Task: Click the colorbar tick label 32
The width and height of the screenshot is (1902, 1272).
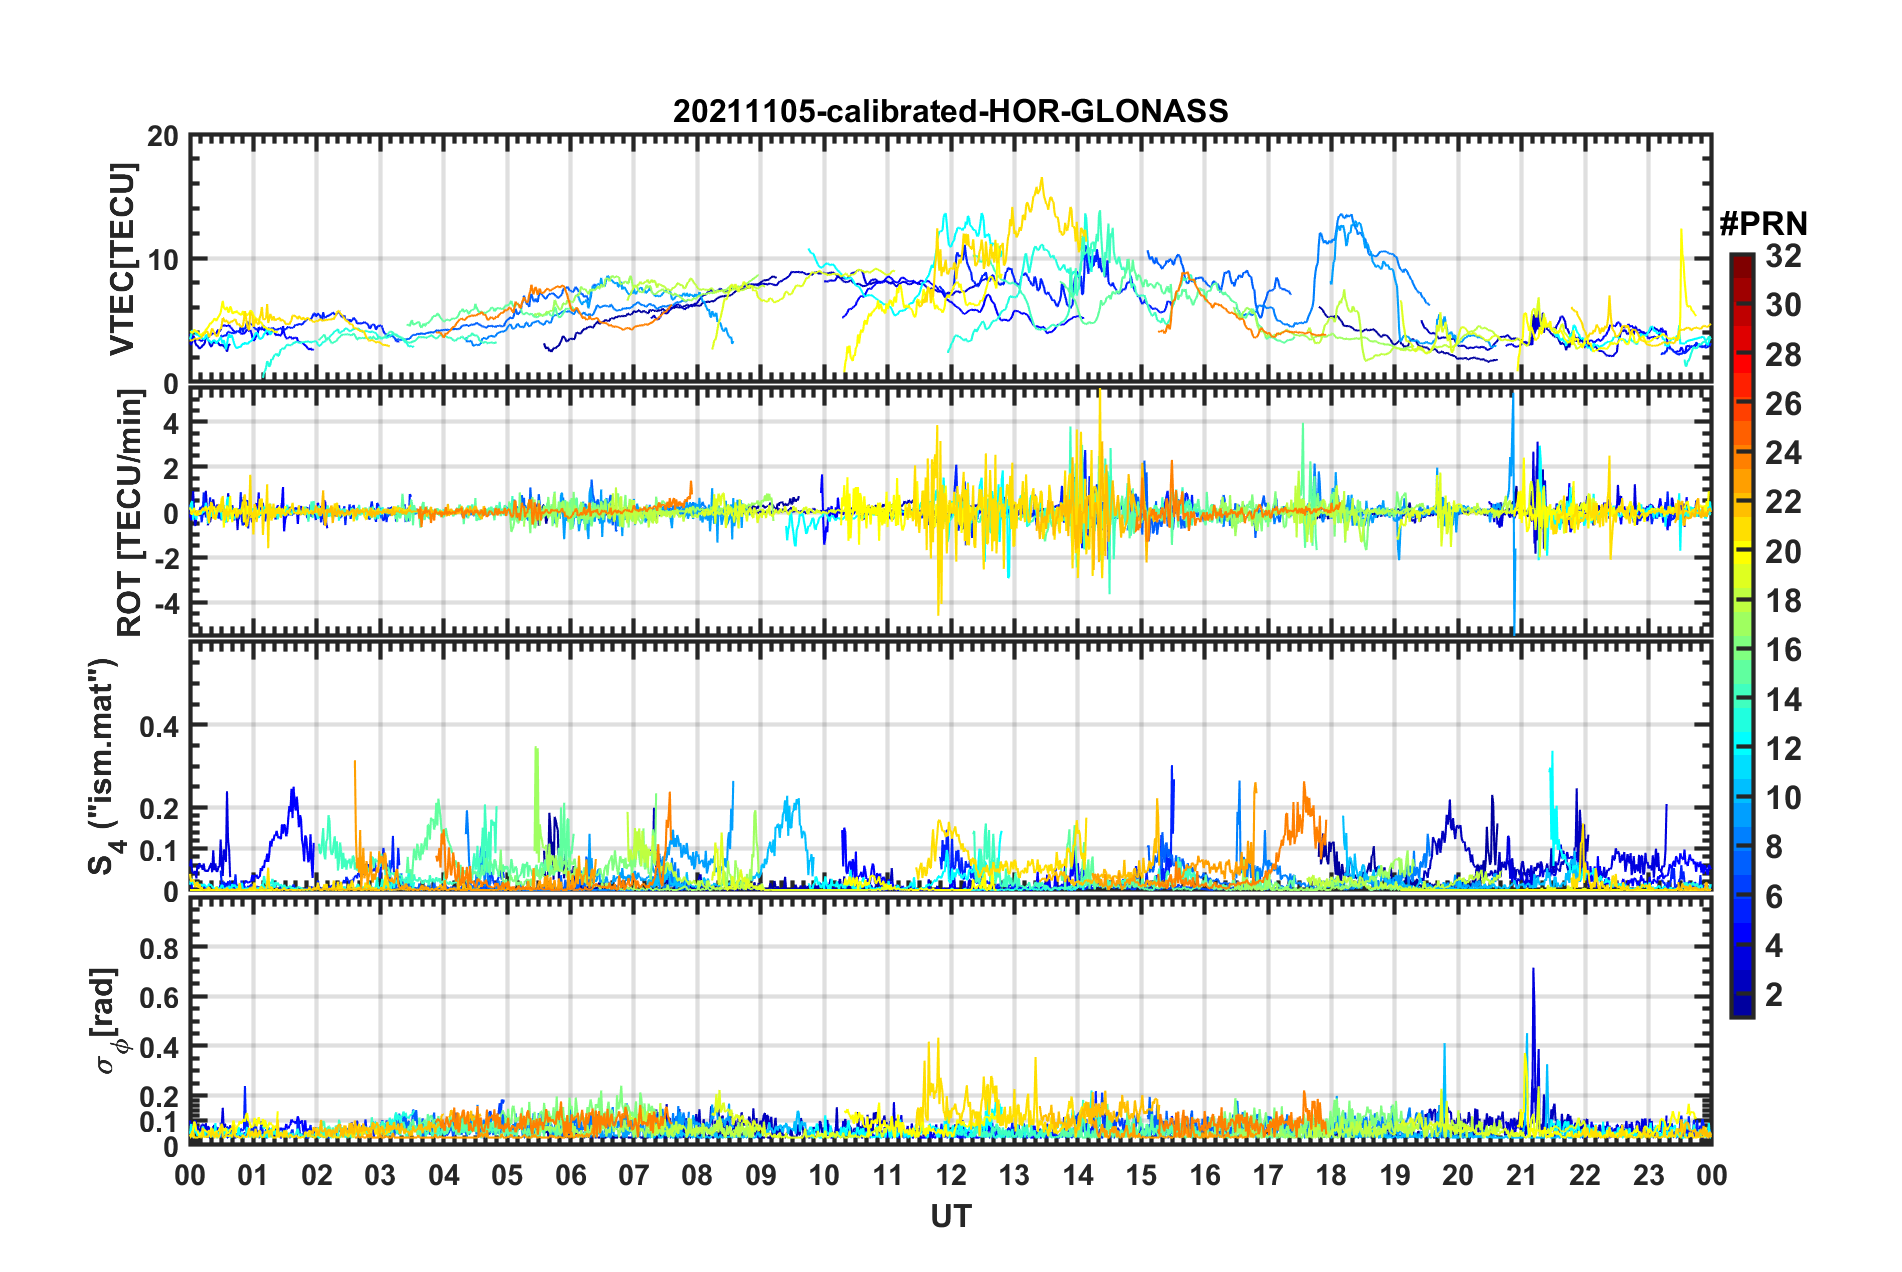Action: 1783,256
